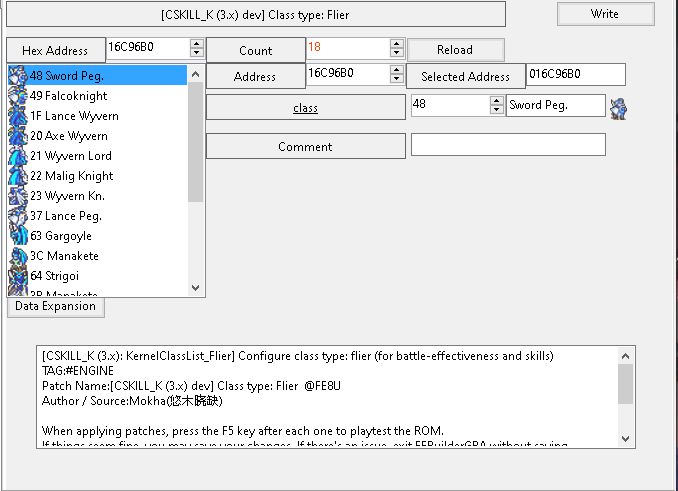The image size is (678, 491).
Task: Select list row 1F Lance Wyvern
Action: 97,116
